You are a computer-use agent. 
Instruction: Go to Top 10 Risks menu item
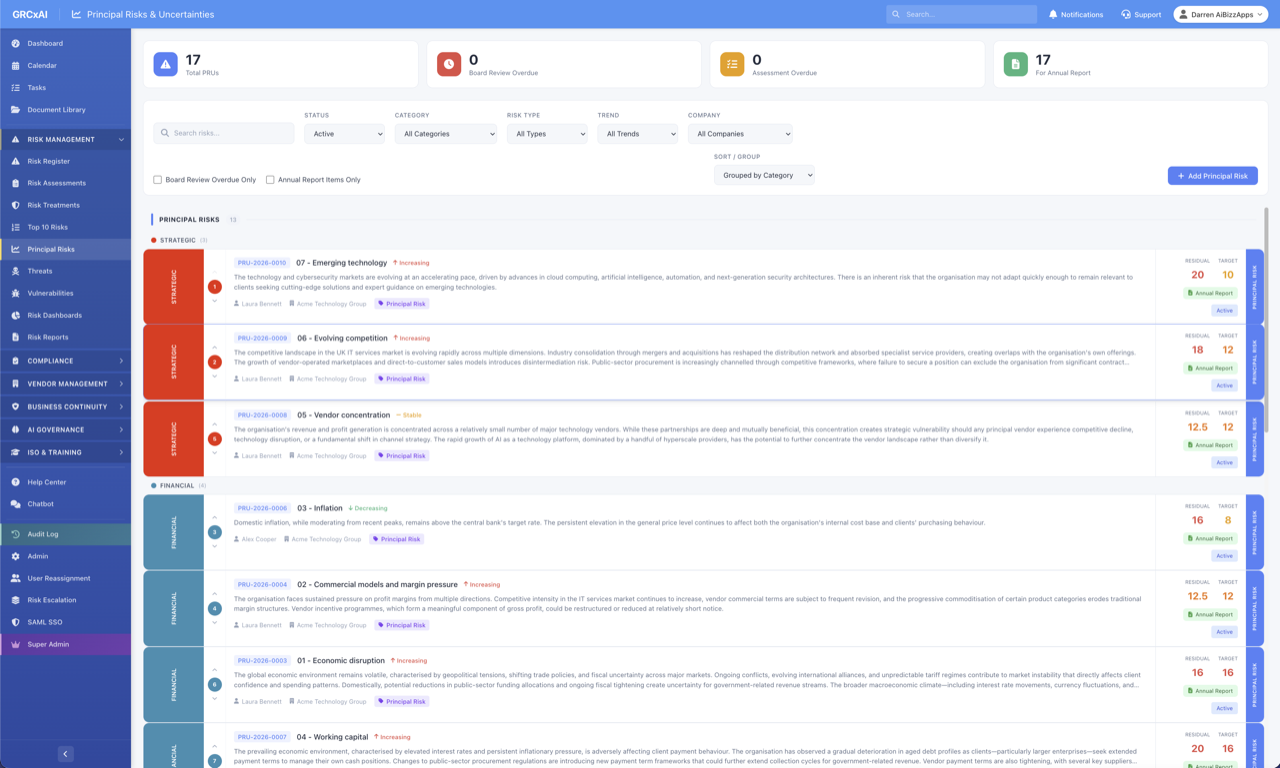pos(47,227)
